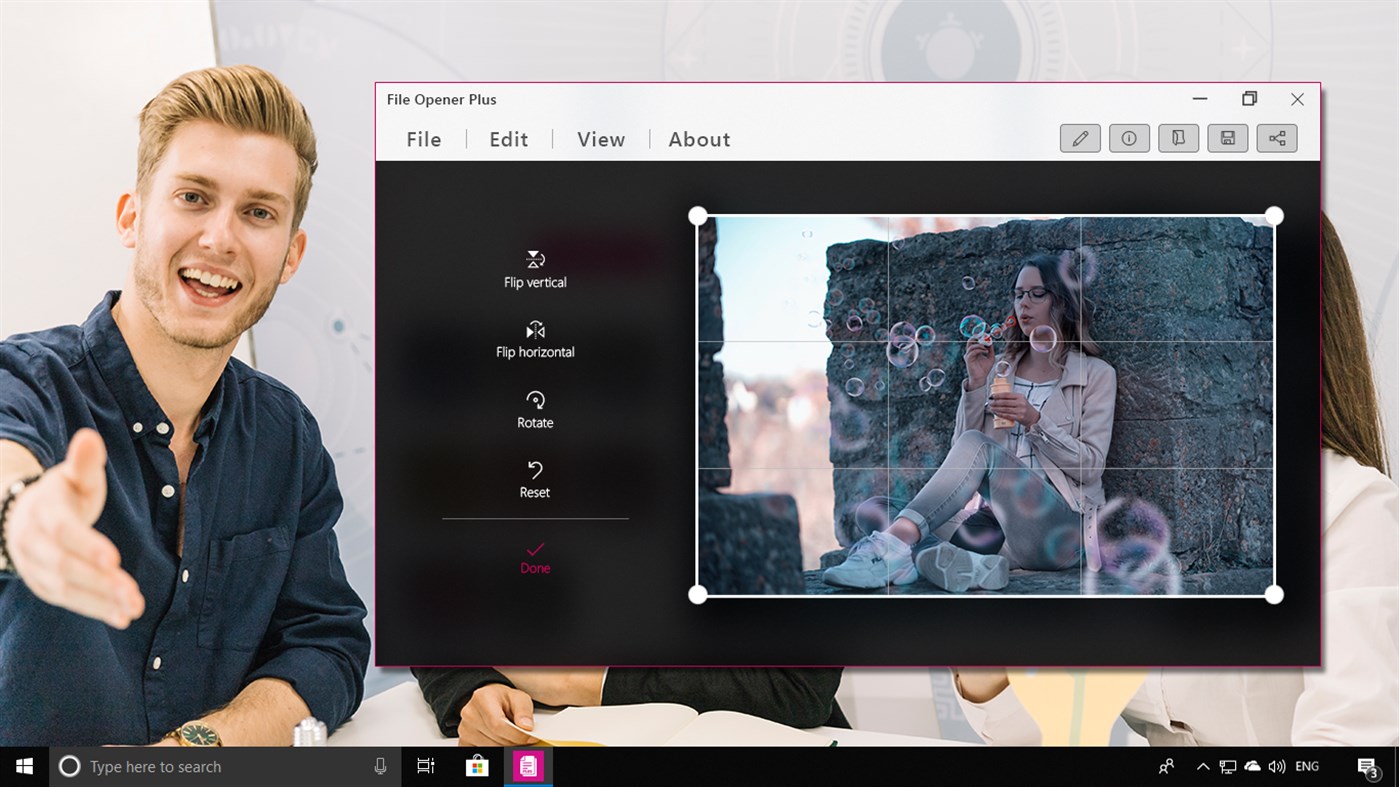
Task: Click the File Opener Plus window title
Action: pos(442,99)
